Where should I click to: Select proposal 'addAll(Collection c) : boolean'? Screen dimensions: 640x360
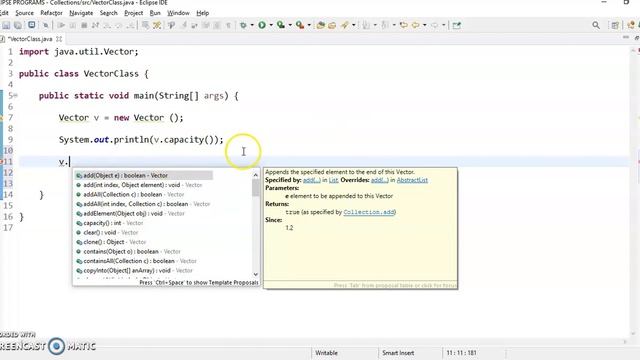130,195
